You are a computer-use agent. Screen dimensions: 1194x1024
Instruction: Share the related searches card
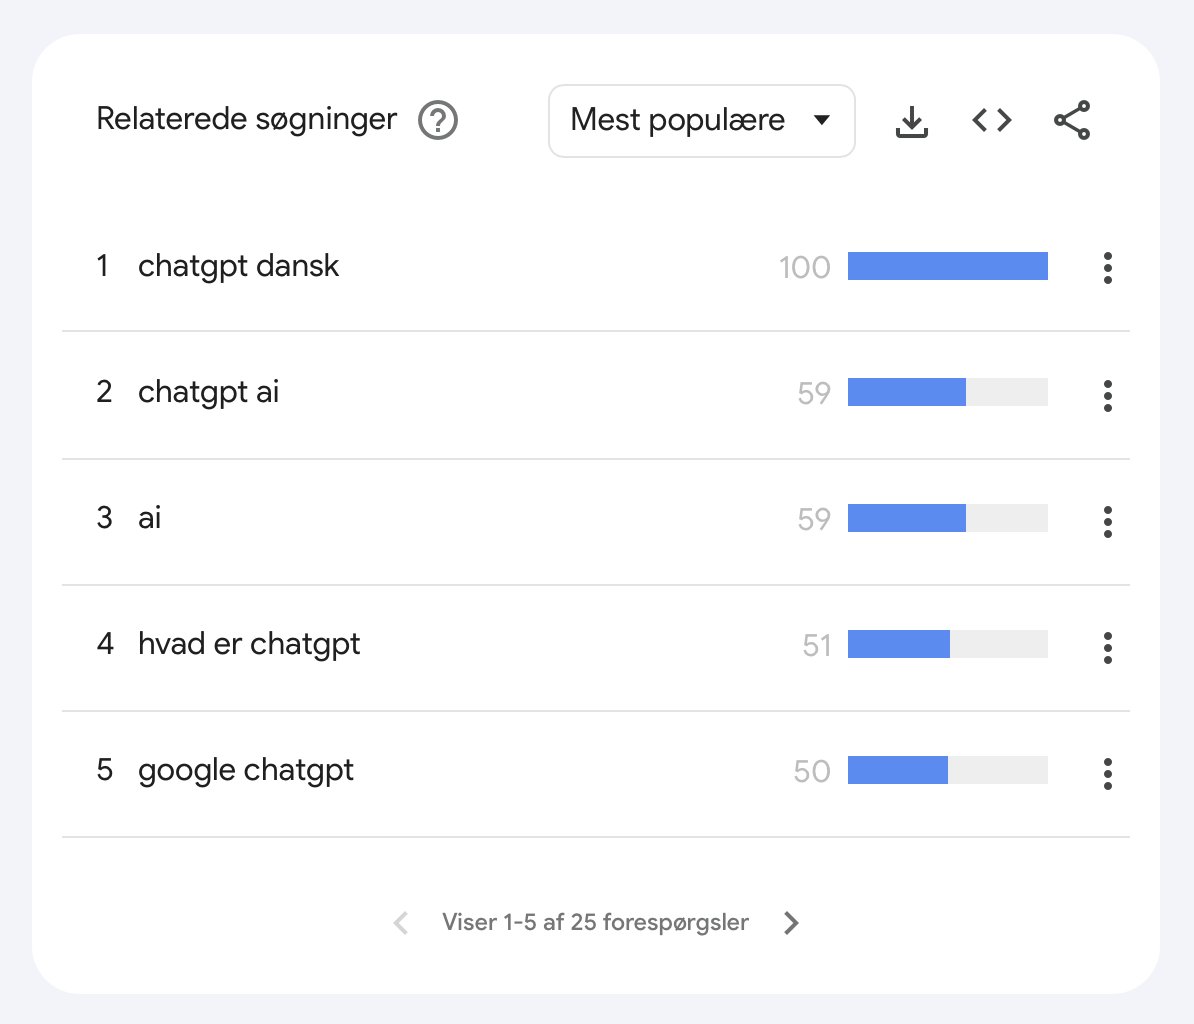(1072, 121)
